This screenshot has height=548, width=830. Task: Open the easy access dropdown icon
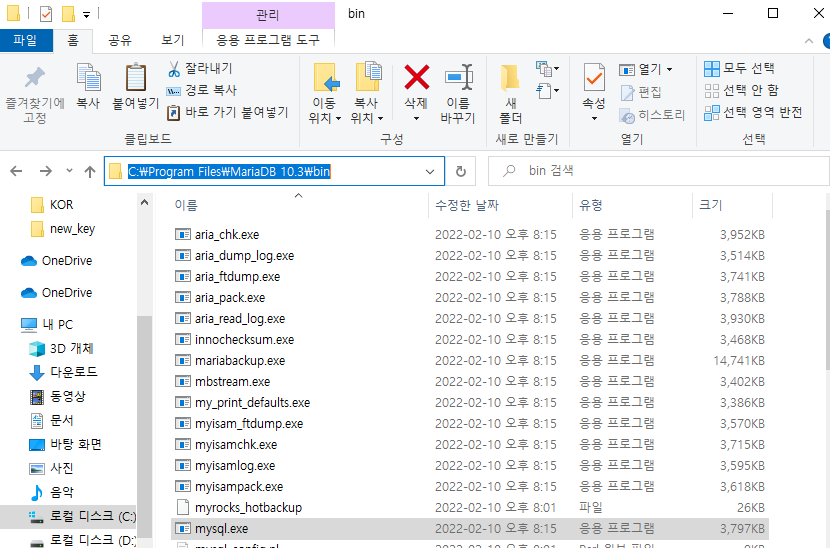547,91
